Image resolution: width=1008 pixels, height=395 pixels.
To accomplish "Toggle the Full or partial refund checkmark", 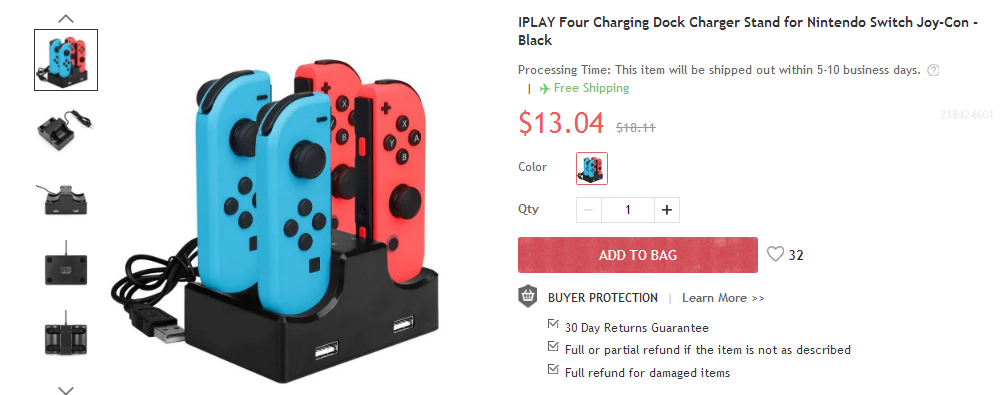I will click(x=553, y=347).
